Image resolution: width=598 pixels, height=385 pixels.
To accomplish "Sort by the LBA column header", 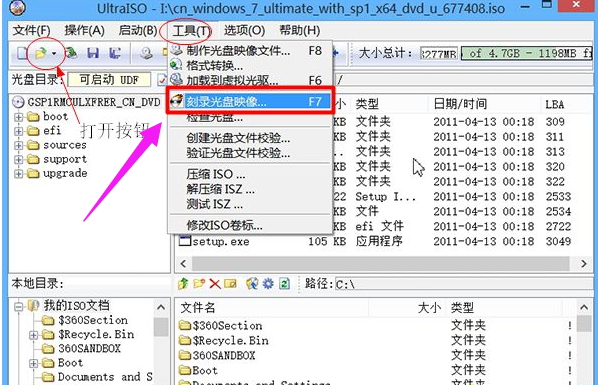I will (566, 104).
